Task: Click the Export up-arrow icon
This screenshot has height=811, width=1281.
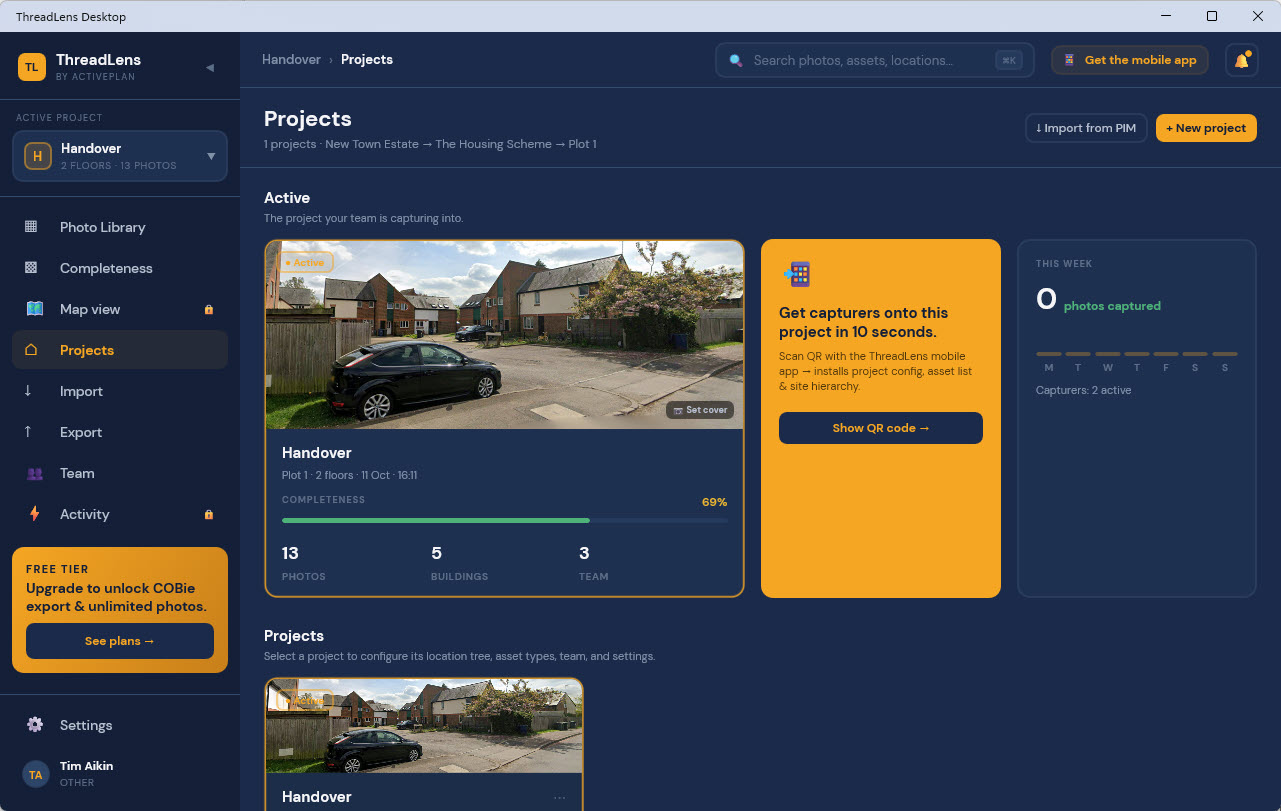Action: coord(28,432)
